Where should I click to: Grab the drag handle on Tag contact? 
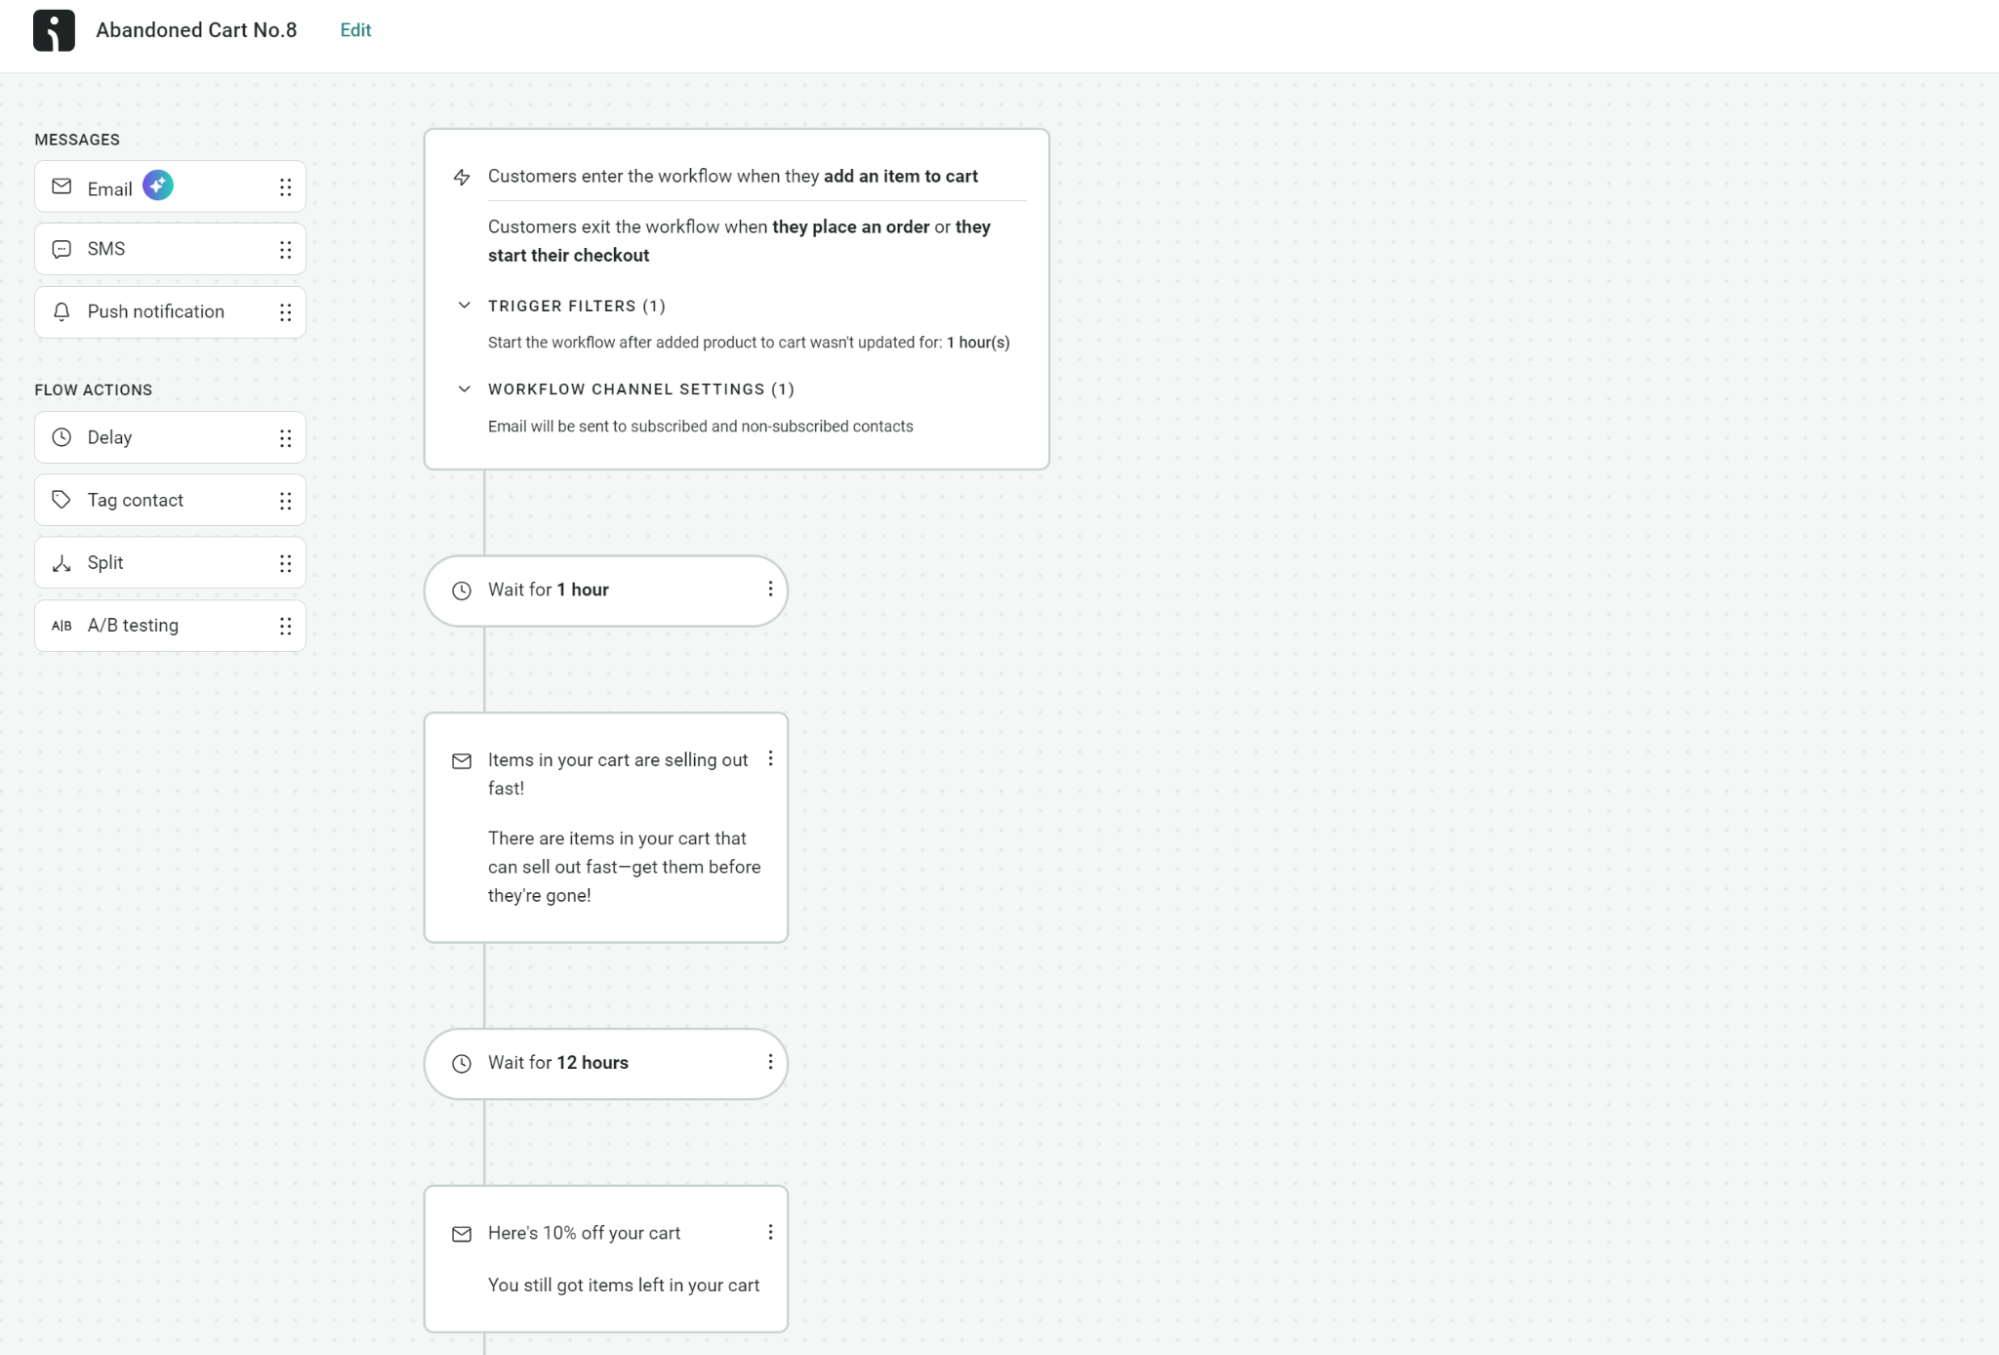[286, 501]
